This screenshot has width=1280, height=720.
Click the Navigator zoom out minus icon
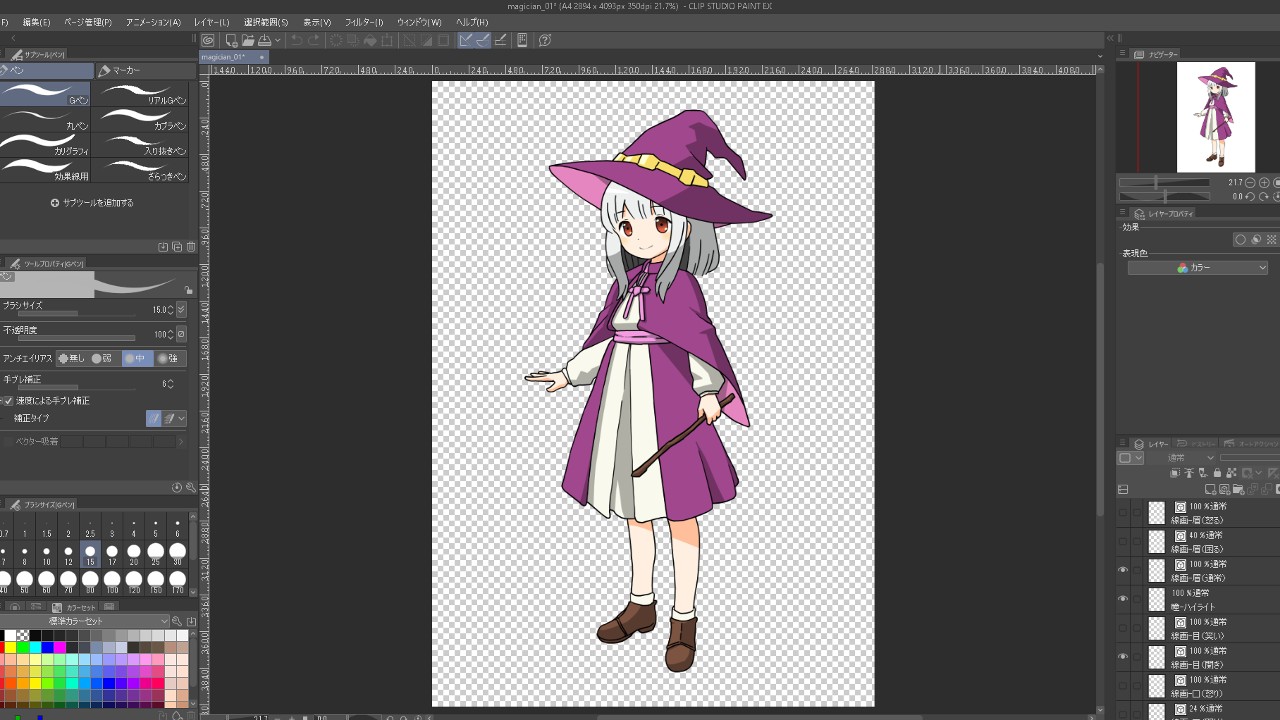(x=1250, y=183)
